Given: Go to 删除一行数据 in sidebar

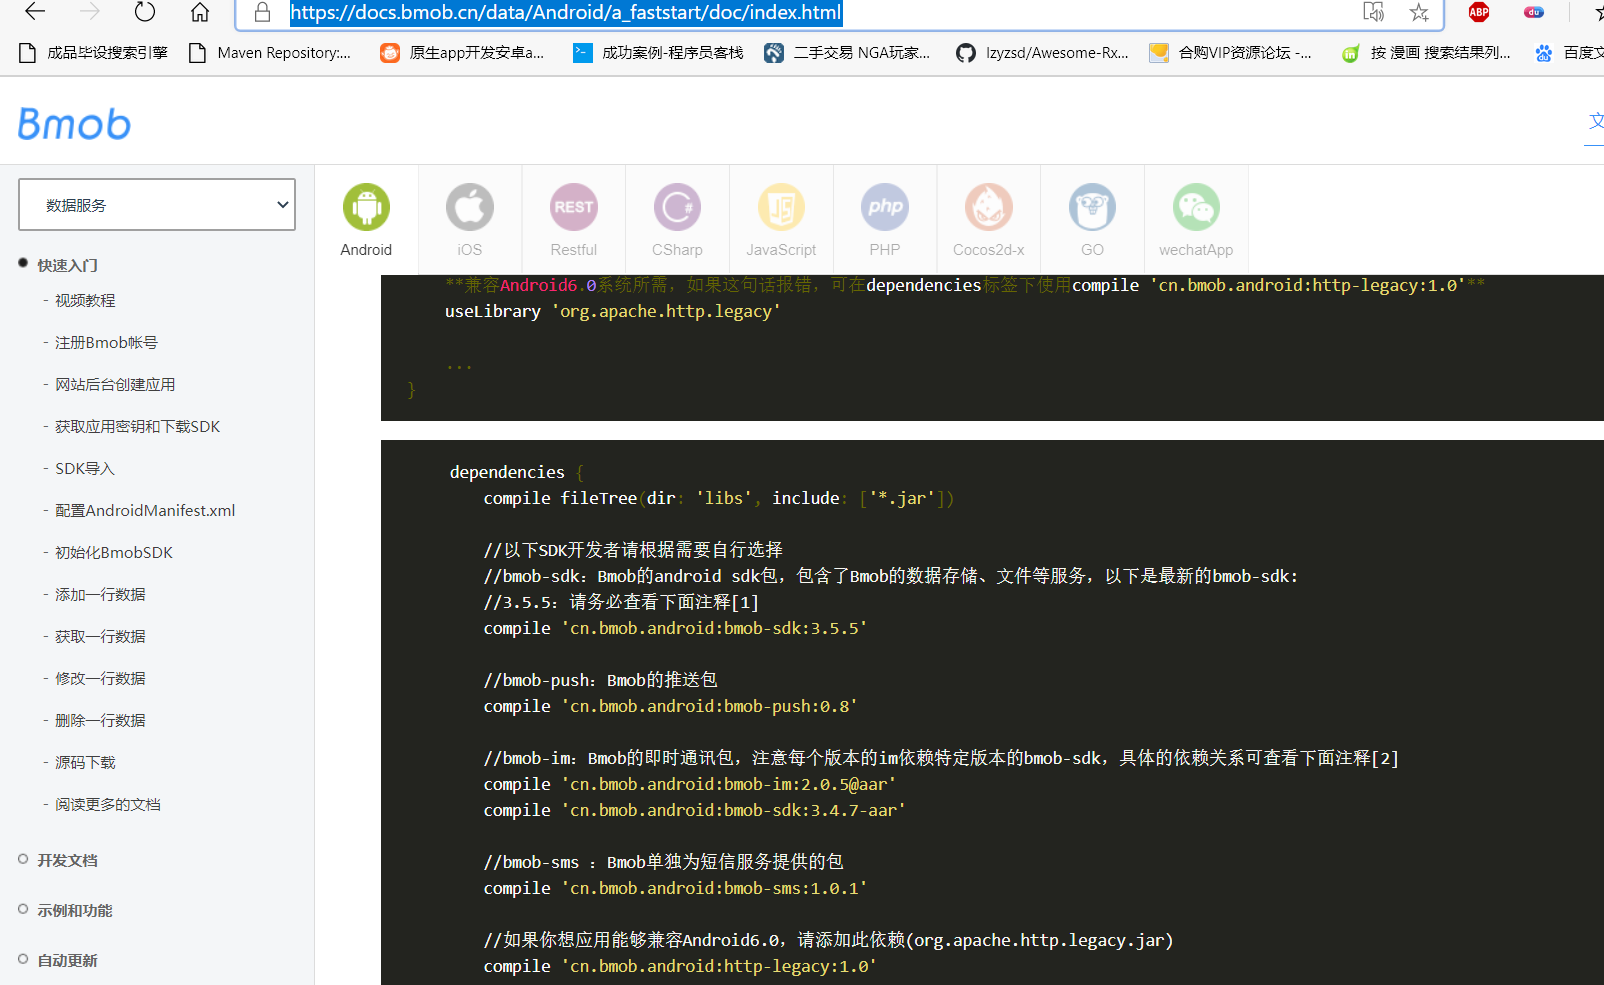Looking at the screenshot, I should (x=100, y=720).
